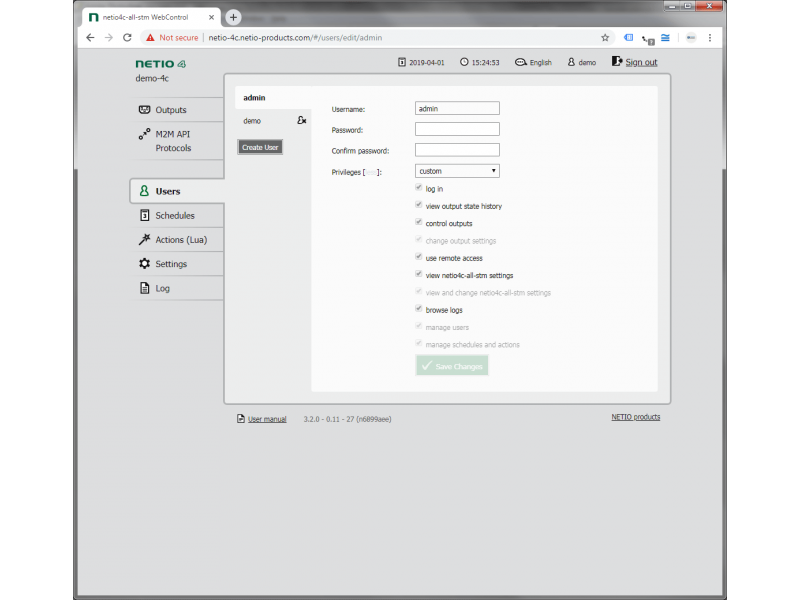
Task: Click the date '2019-04-01'
Action: pos(427,62)
